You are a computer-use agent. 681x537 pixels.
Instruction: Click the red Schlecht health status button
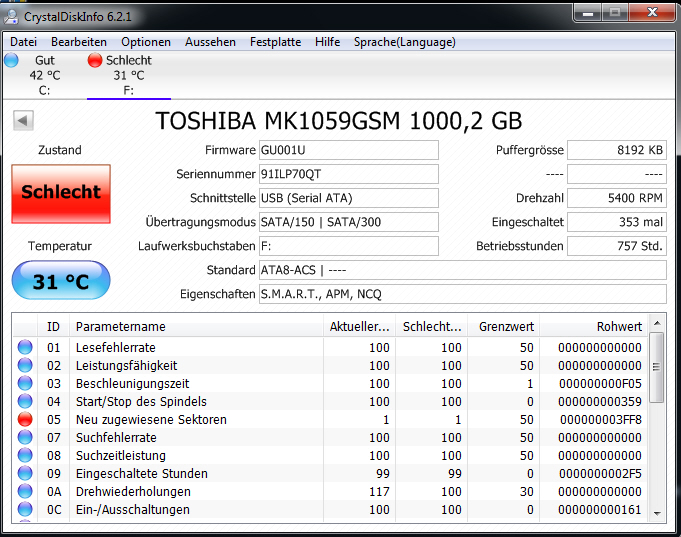pos(61,194)
